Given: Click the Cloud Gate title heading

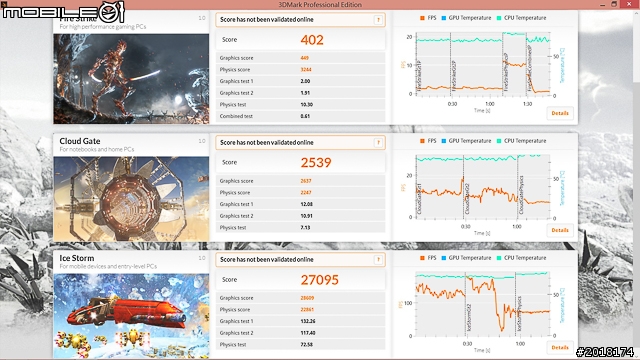Looking at the screenshot, I should [x=80, y=141].
